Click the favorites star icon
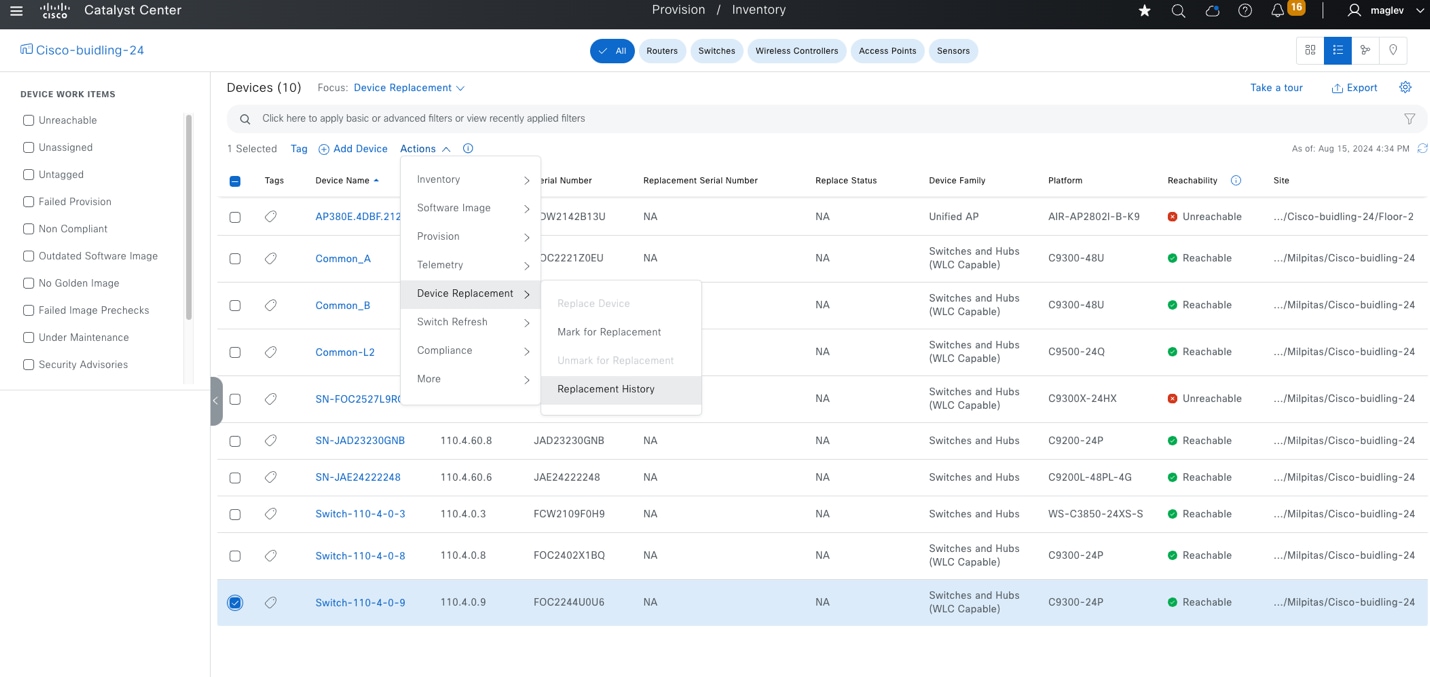 tap(1144, 11)
